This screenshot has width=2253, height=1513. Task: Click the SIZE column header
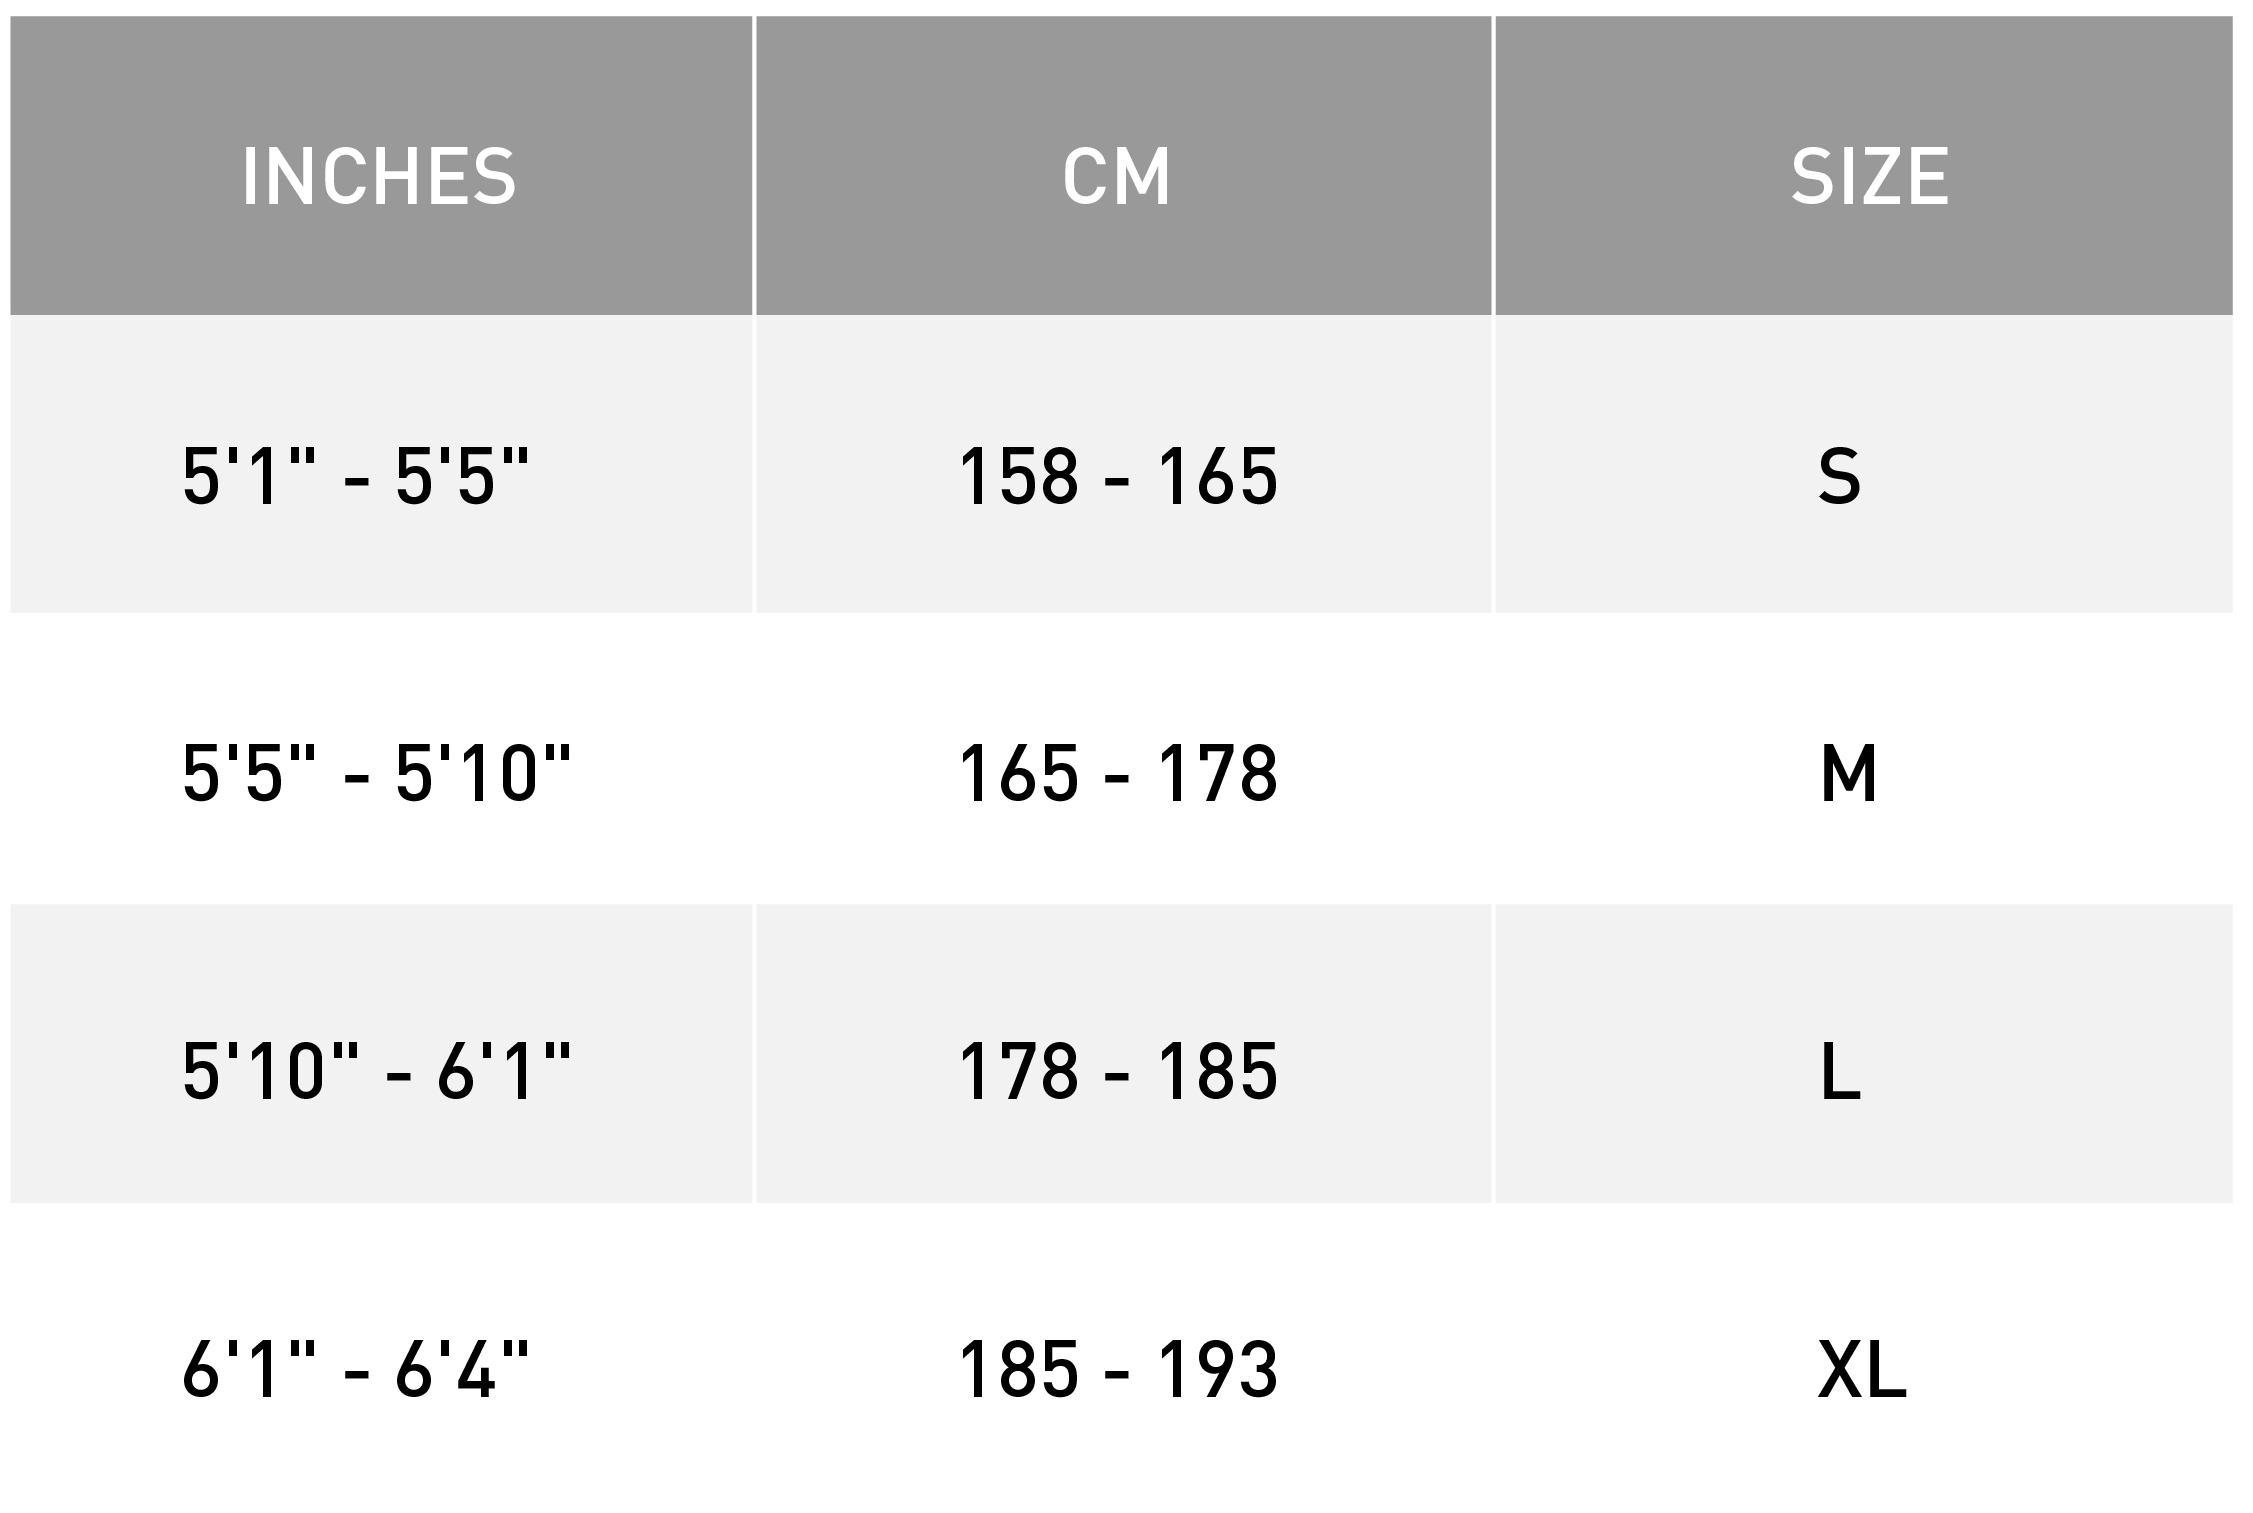pyautogui.click(x=1864, y=165)
